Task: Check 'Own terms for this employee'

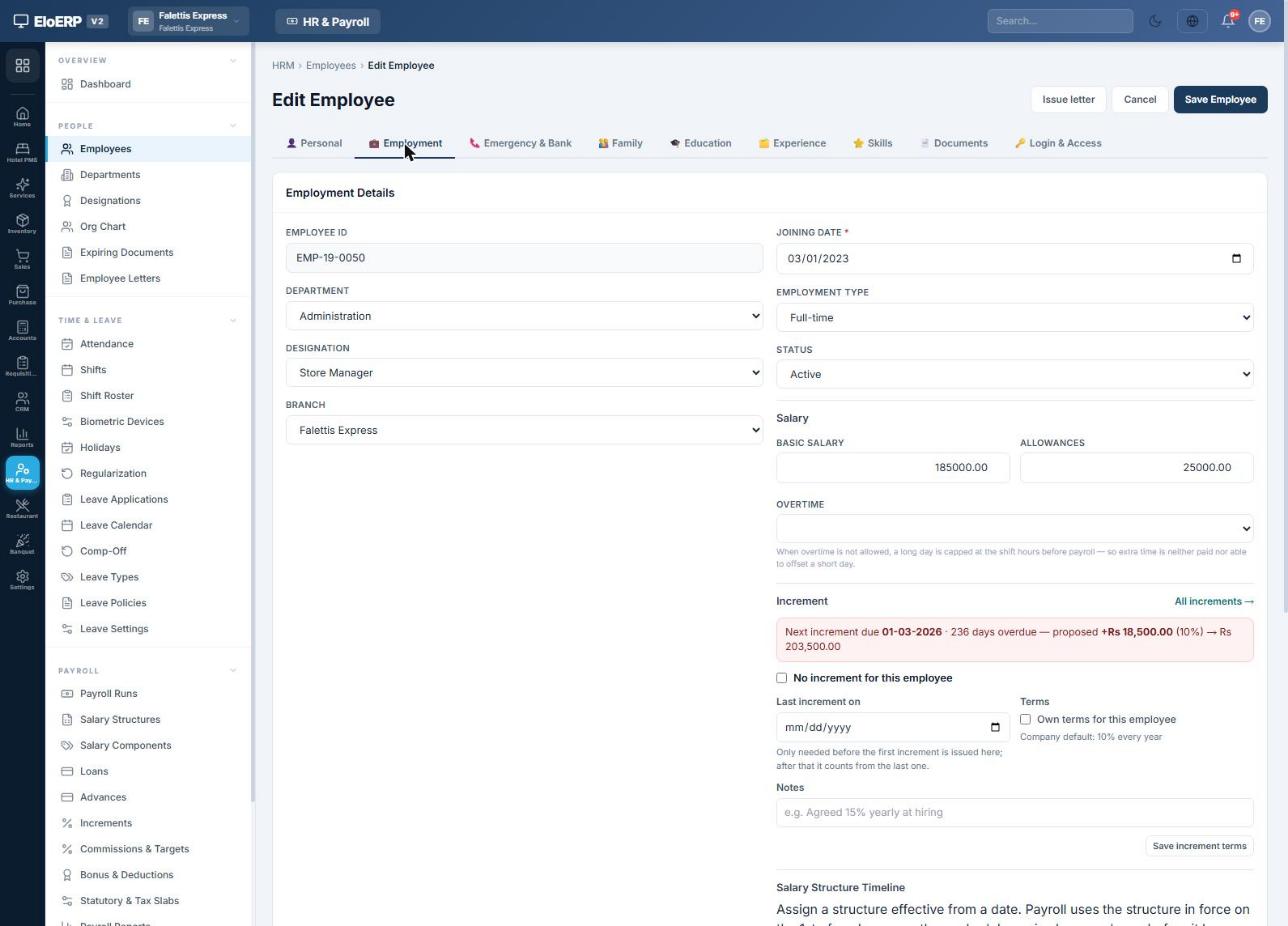Action: click(x=1025, y=719)
